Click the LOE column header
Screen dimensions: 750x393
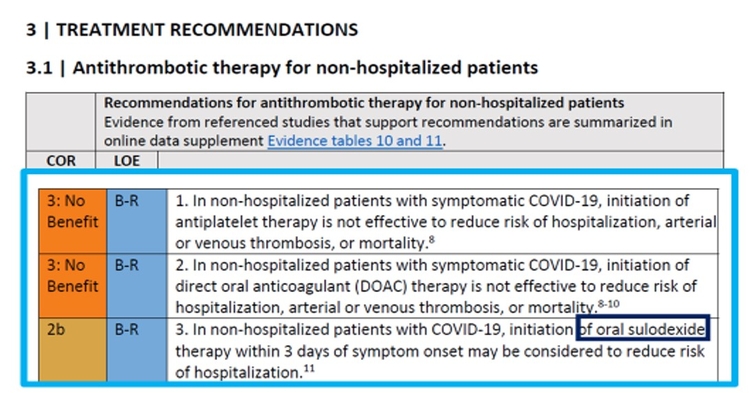tap(127, 161)
